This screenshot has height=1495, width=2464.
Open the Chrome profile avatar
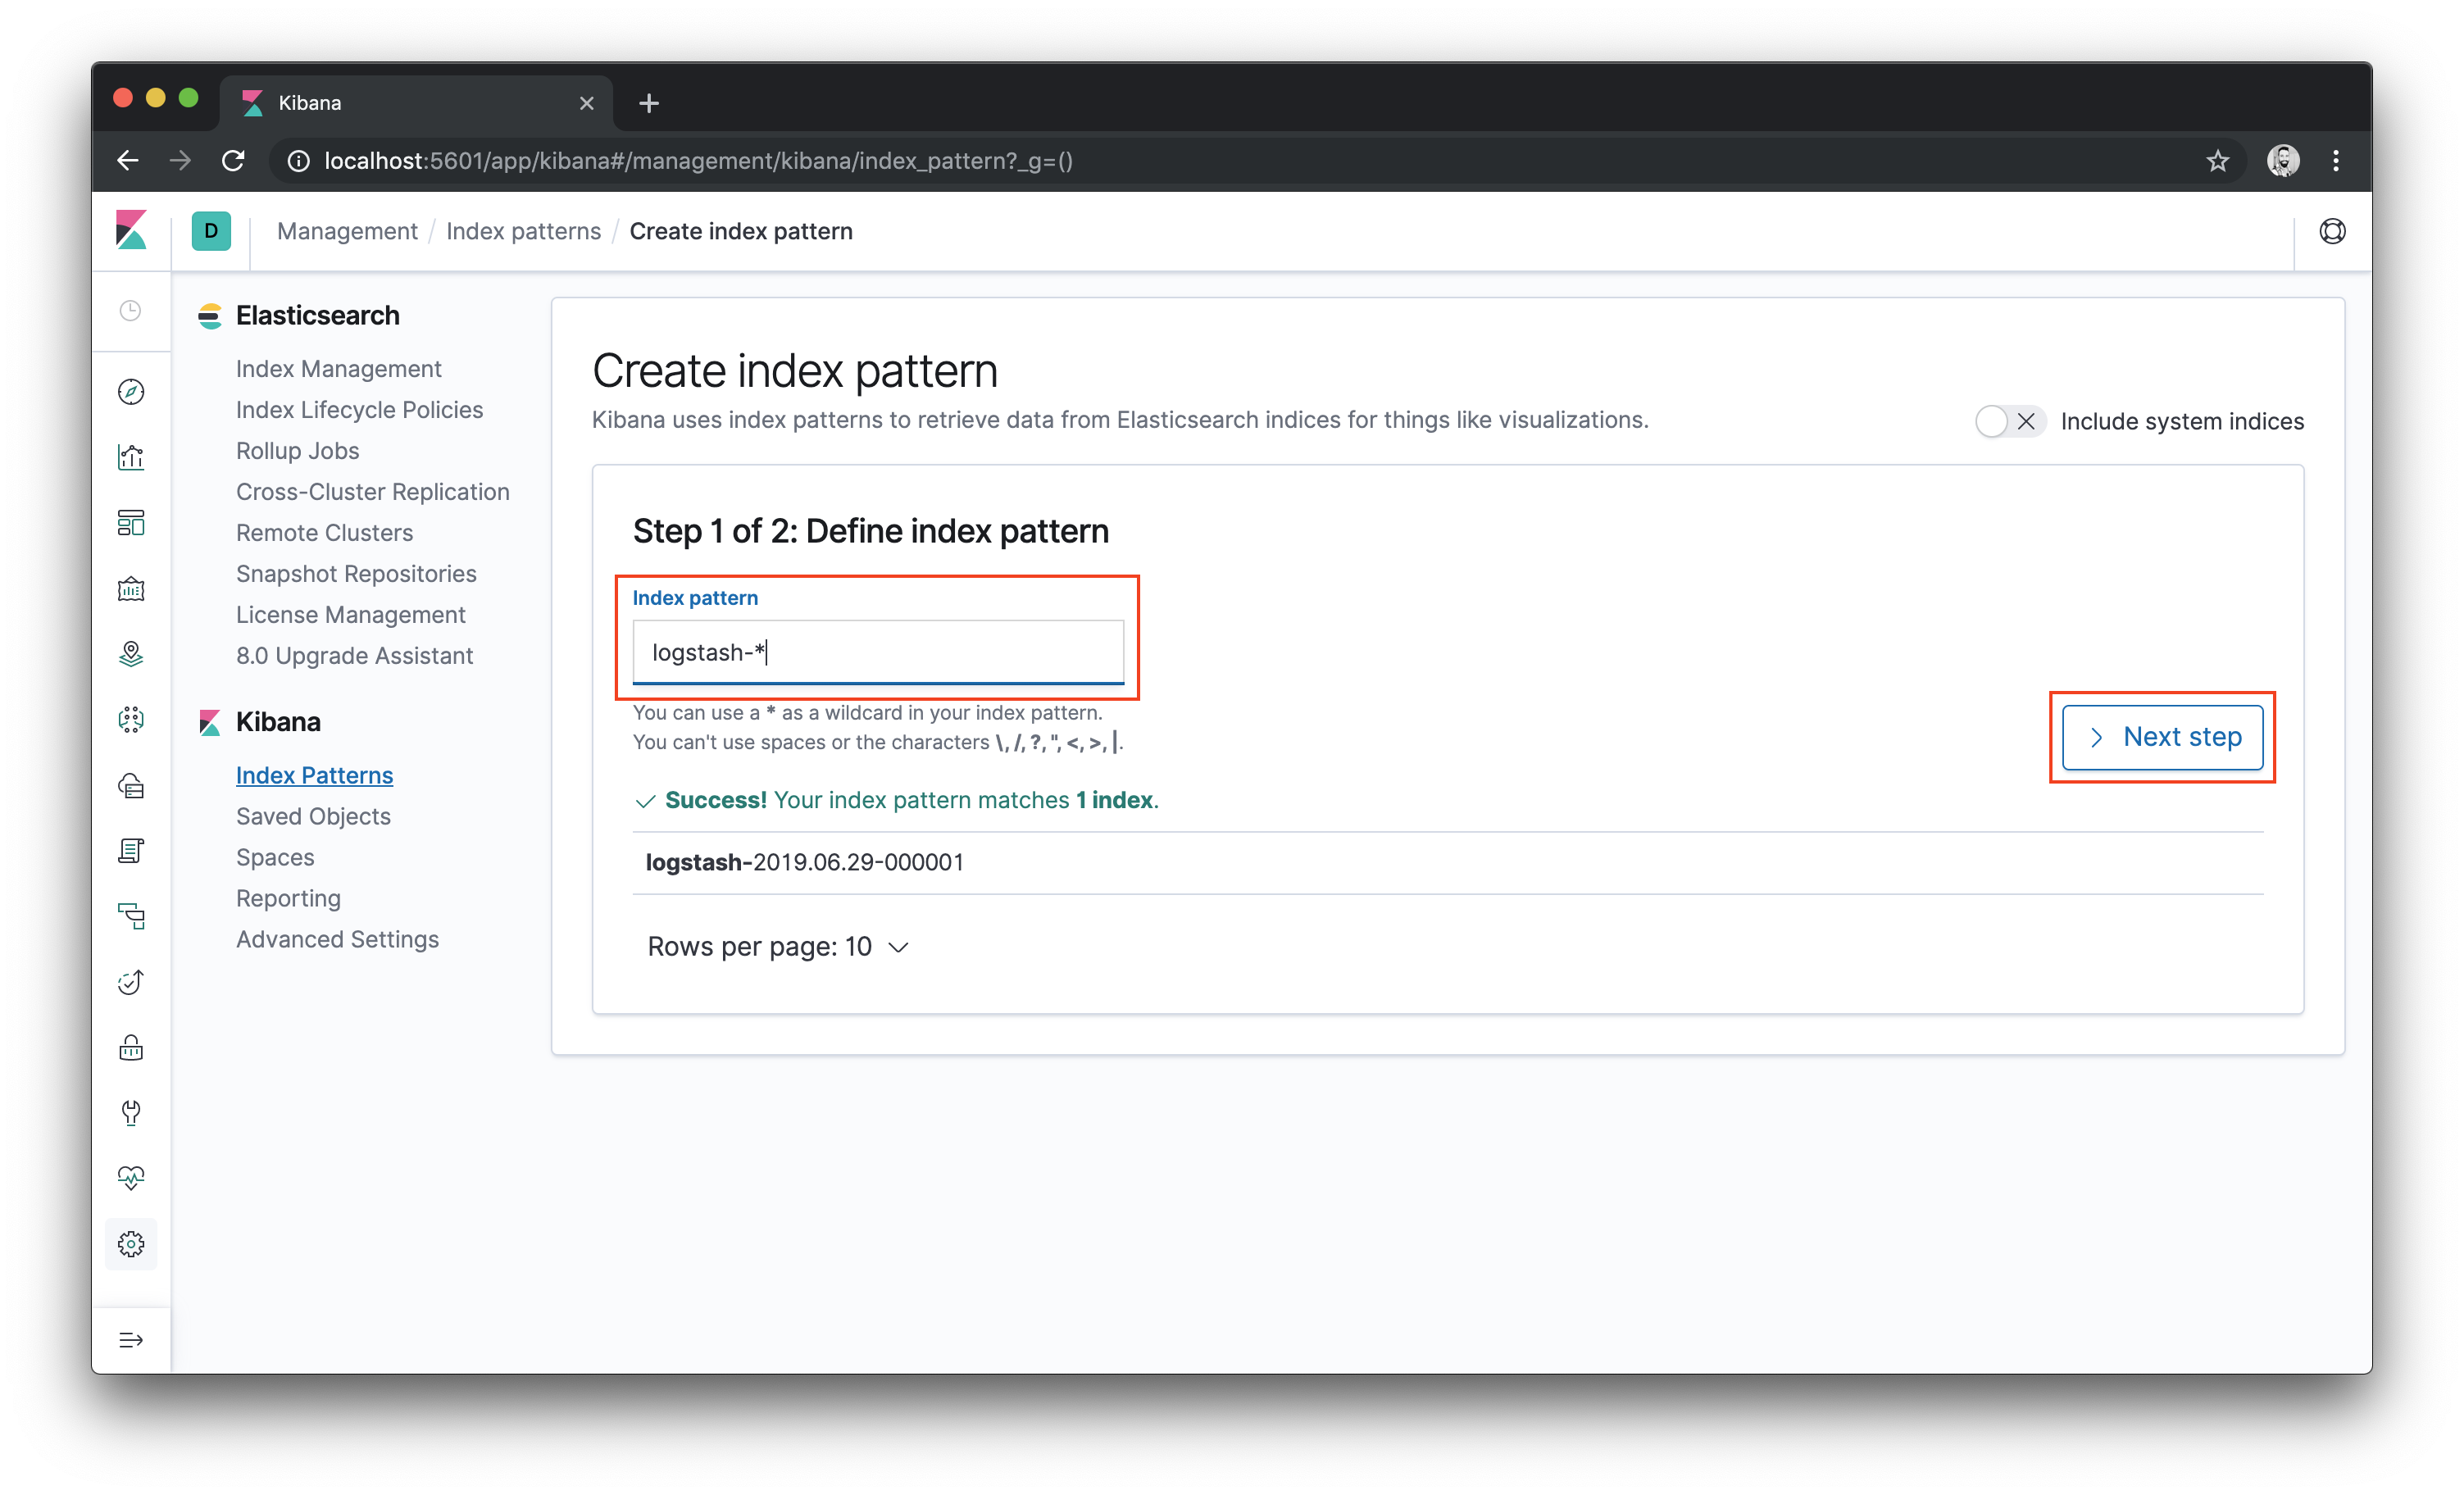coord(2283,161)
